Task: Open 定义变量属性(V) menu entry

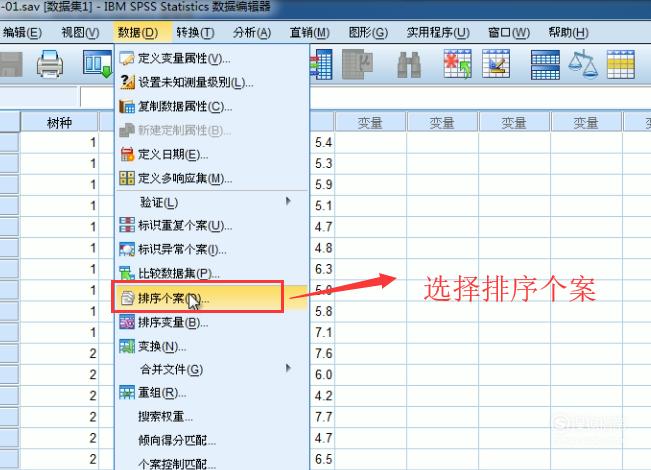Action: pos(212,59)
